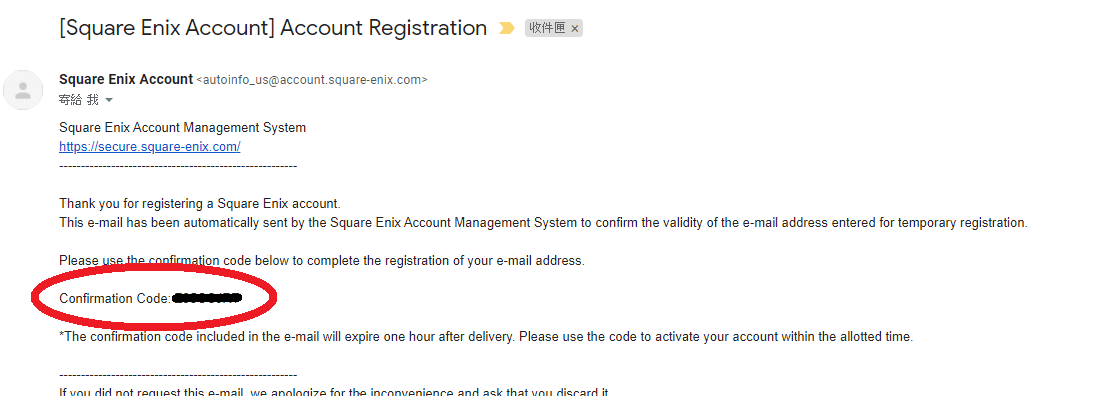Click the Square Enix Account Management System heading line
This screenshot has width=1105, height=396.
point(183,128)
